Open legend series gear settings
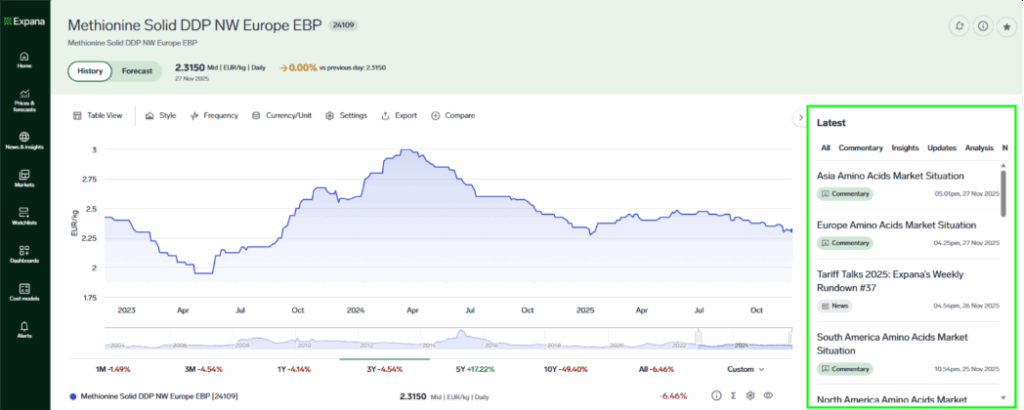Image resolution: width=1024 pixels, height=410 pixels. (x=751, y=396)
